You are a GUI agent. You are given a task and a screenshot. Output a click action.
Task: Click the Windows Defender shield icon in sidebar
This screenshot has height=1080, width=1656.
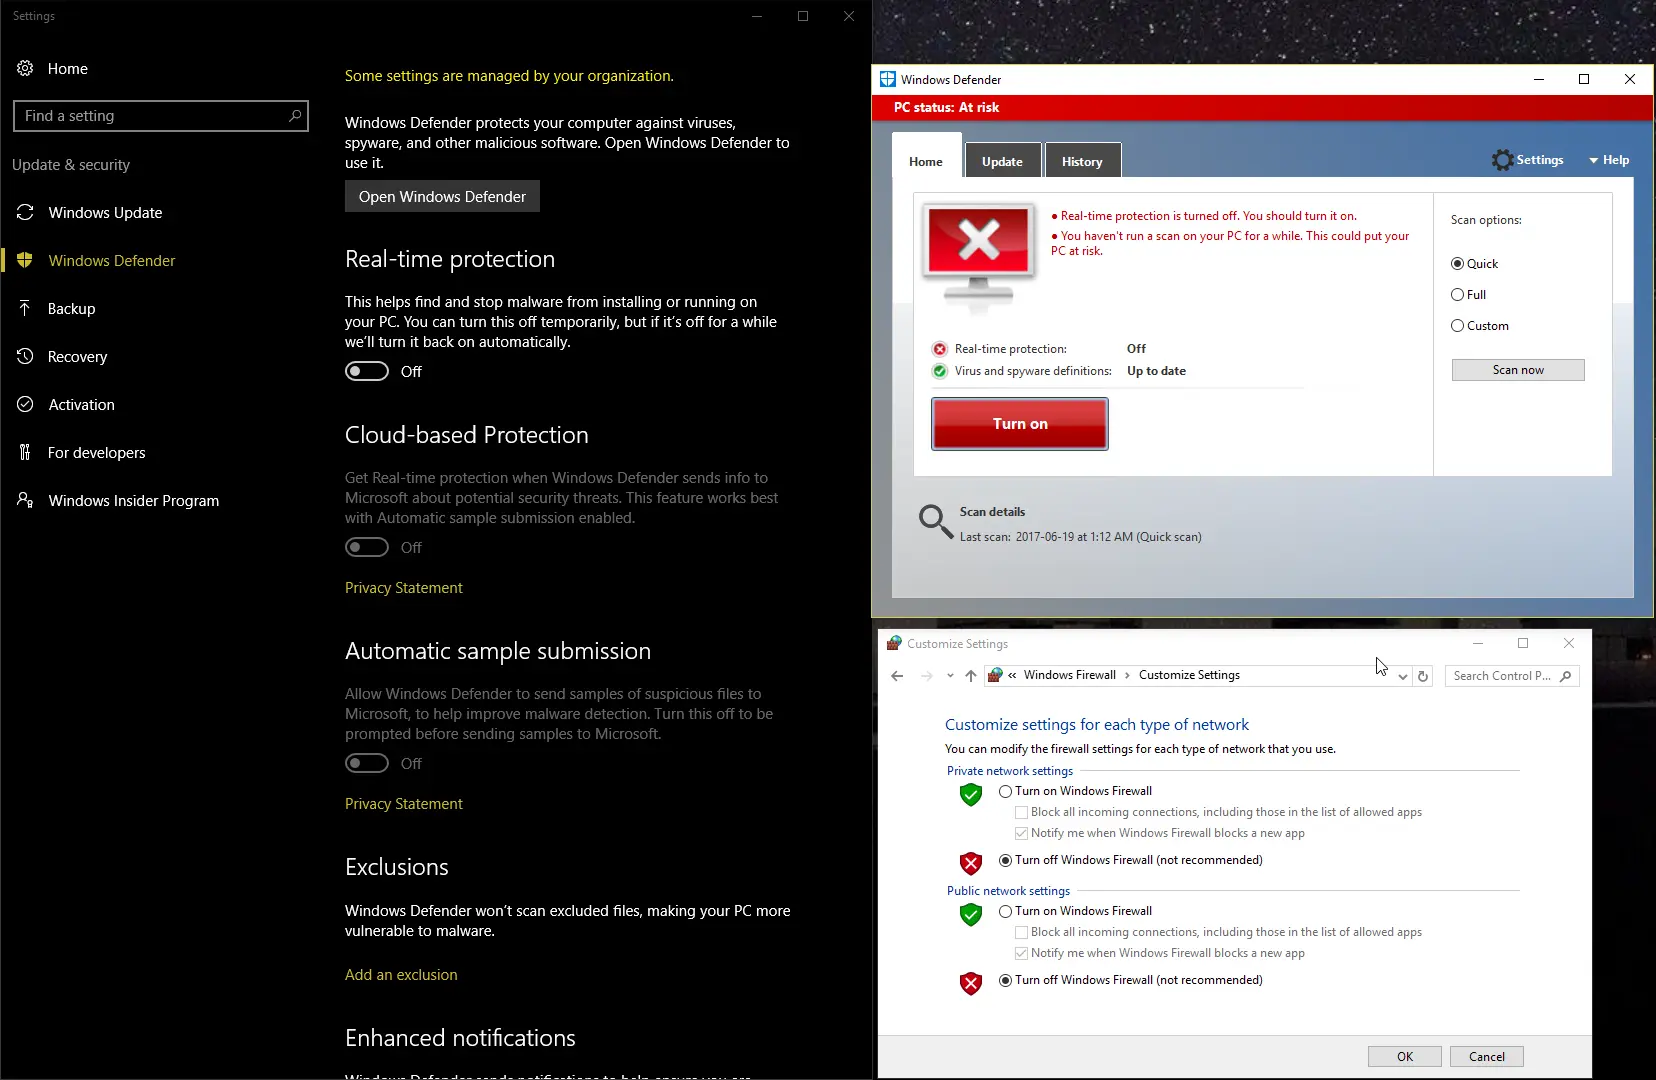(x=25, y=260)
